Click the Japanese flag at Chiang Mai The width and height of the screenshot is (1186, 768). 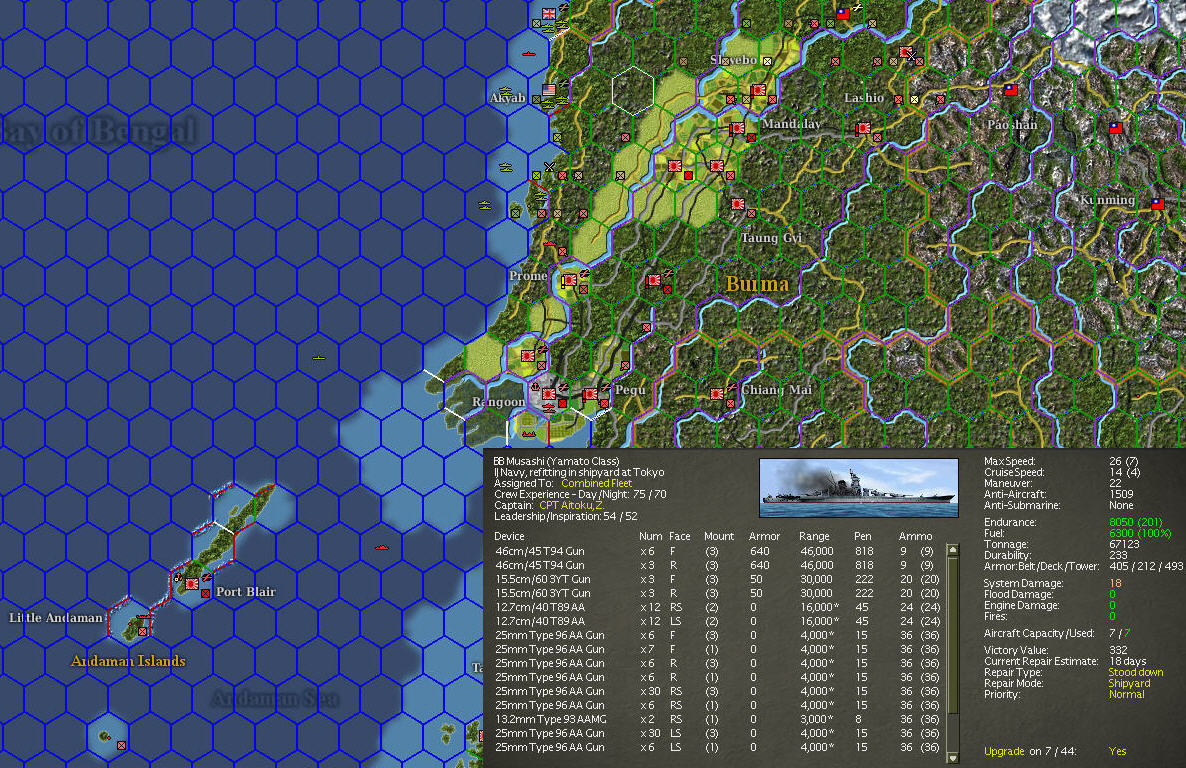pos(717,393)
